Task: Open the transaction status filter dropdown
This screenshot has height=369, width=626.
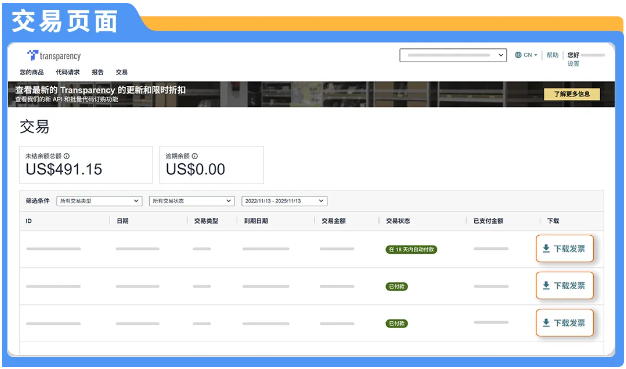Action: [192, 201]
